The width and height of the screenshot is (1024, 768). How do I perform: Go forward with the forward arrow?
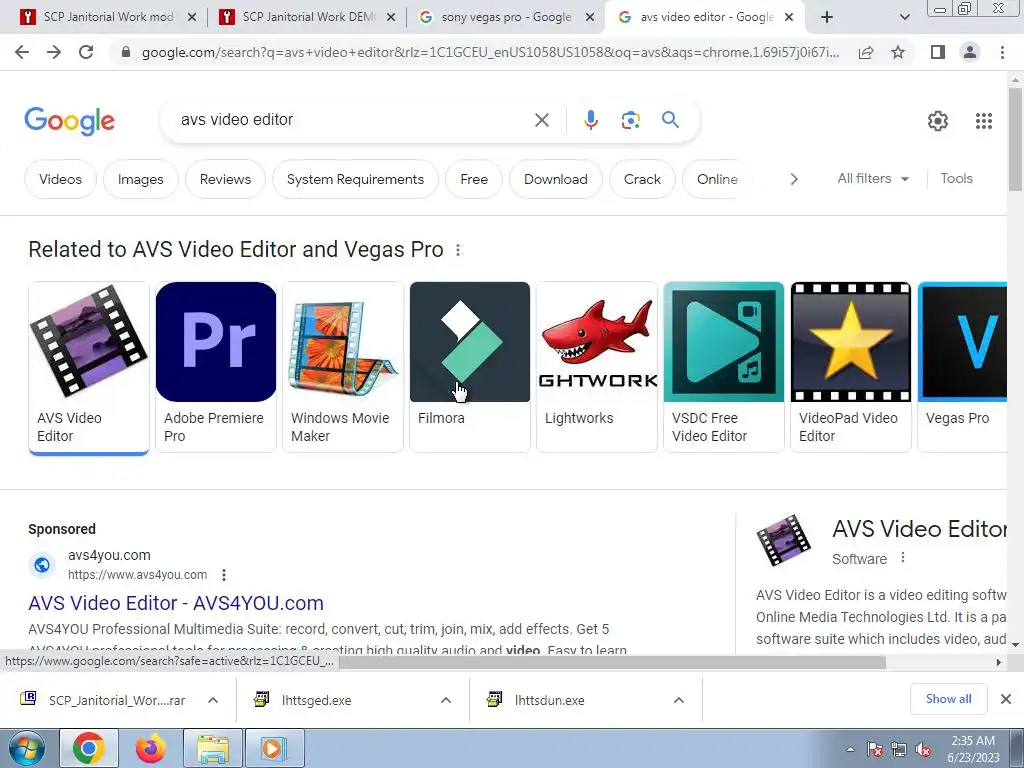(54, 52)
